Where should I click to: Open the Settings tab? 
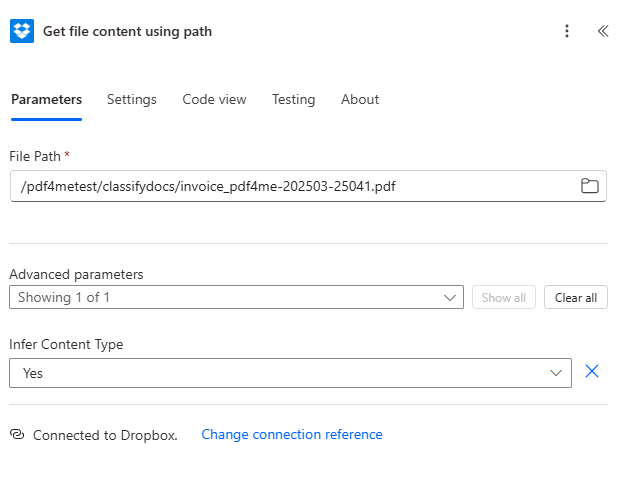pos(132,100)
